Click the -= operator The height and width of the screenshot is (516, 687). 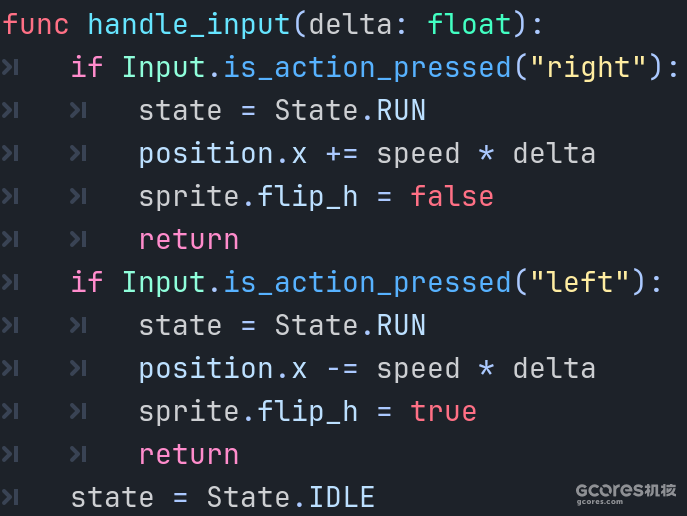pyautogui.click(x=341, y=369)
